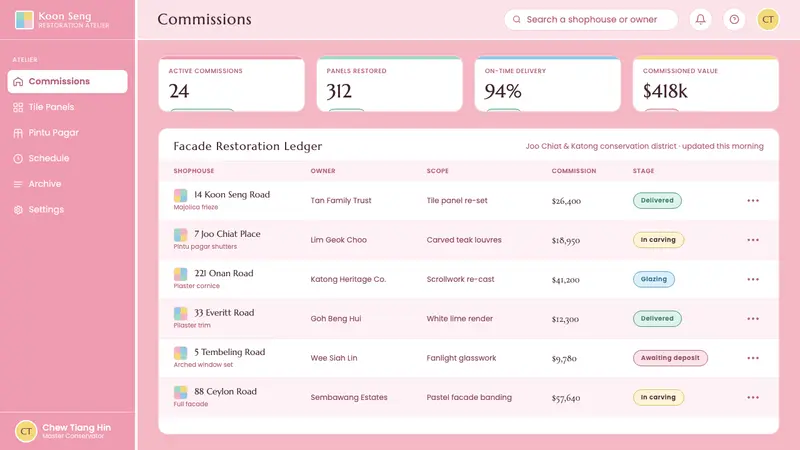Image resolution: width=800 pixels, height=450 pixels.
Task: Open the help question-mark icon
Action: tap(734, 19)
